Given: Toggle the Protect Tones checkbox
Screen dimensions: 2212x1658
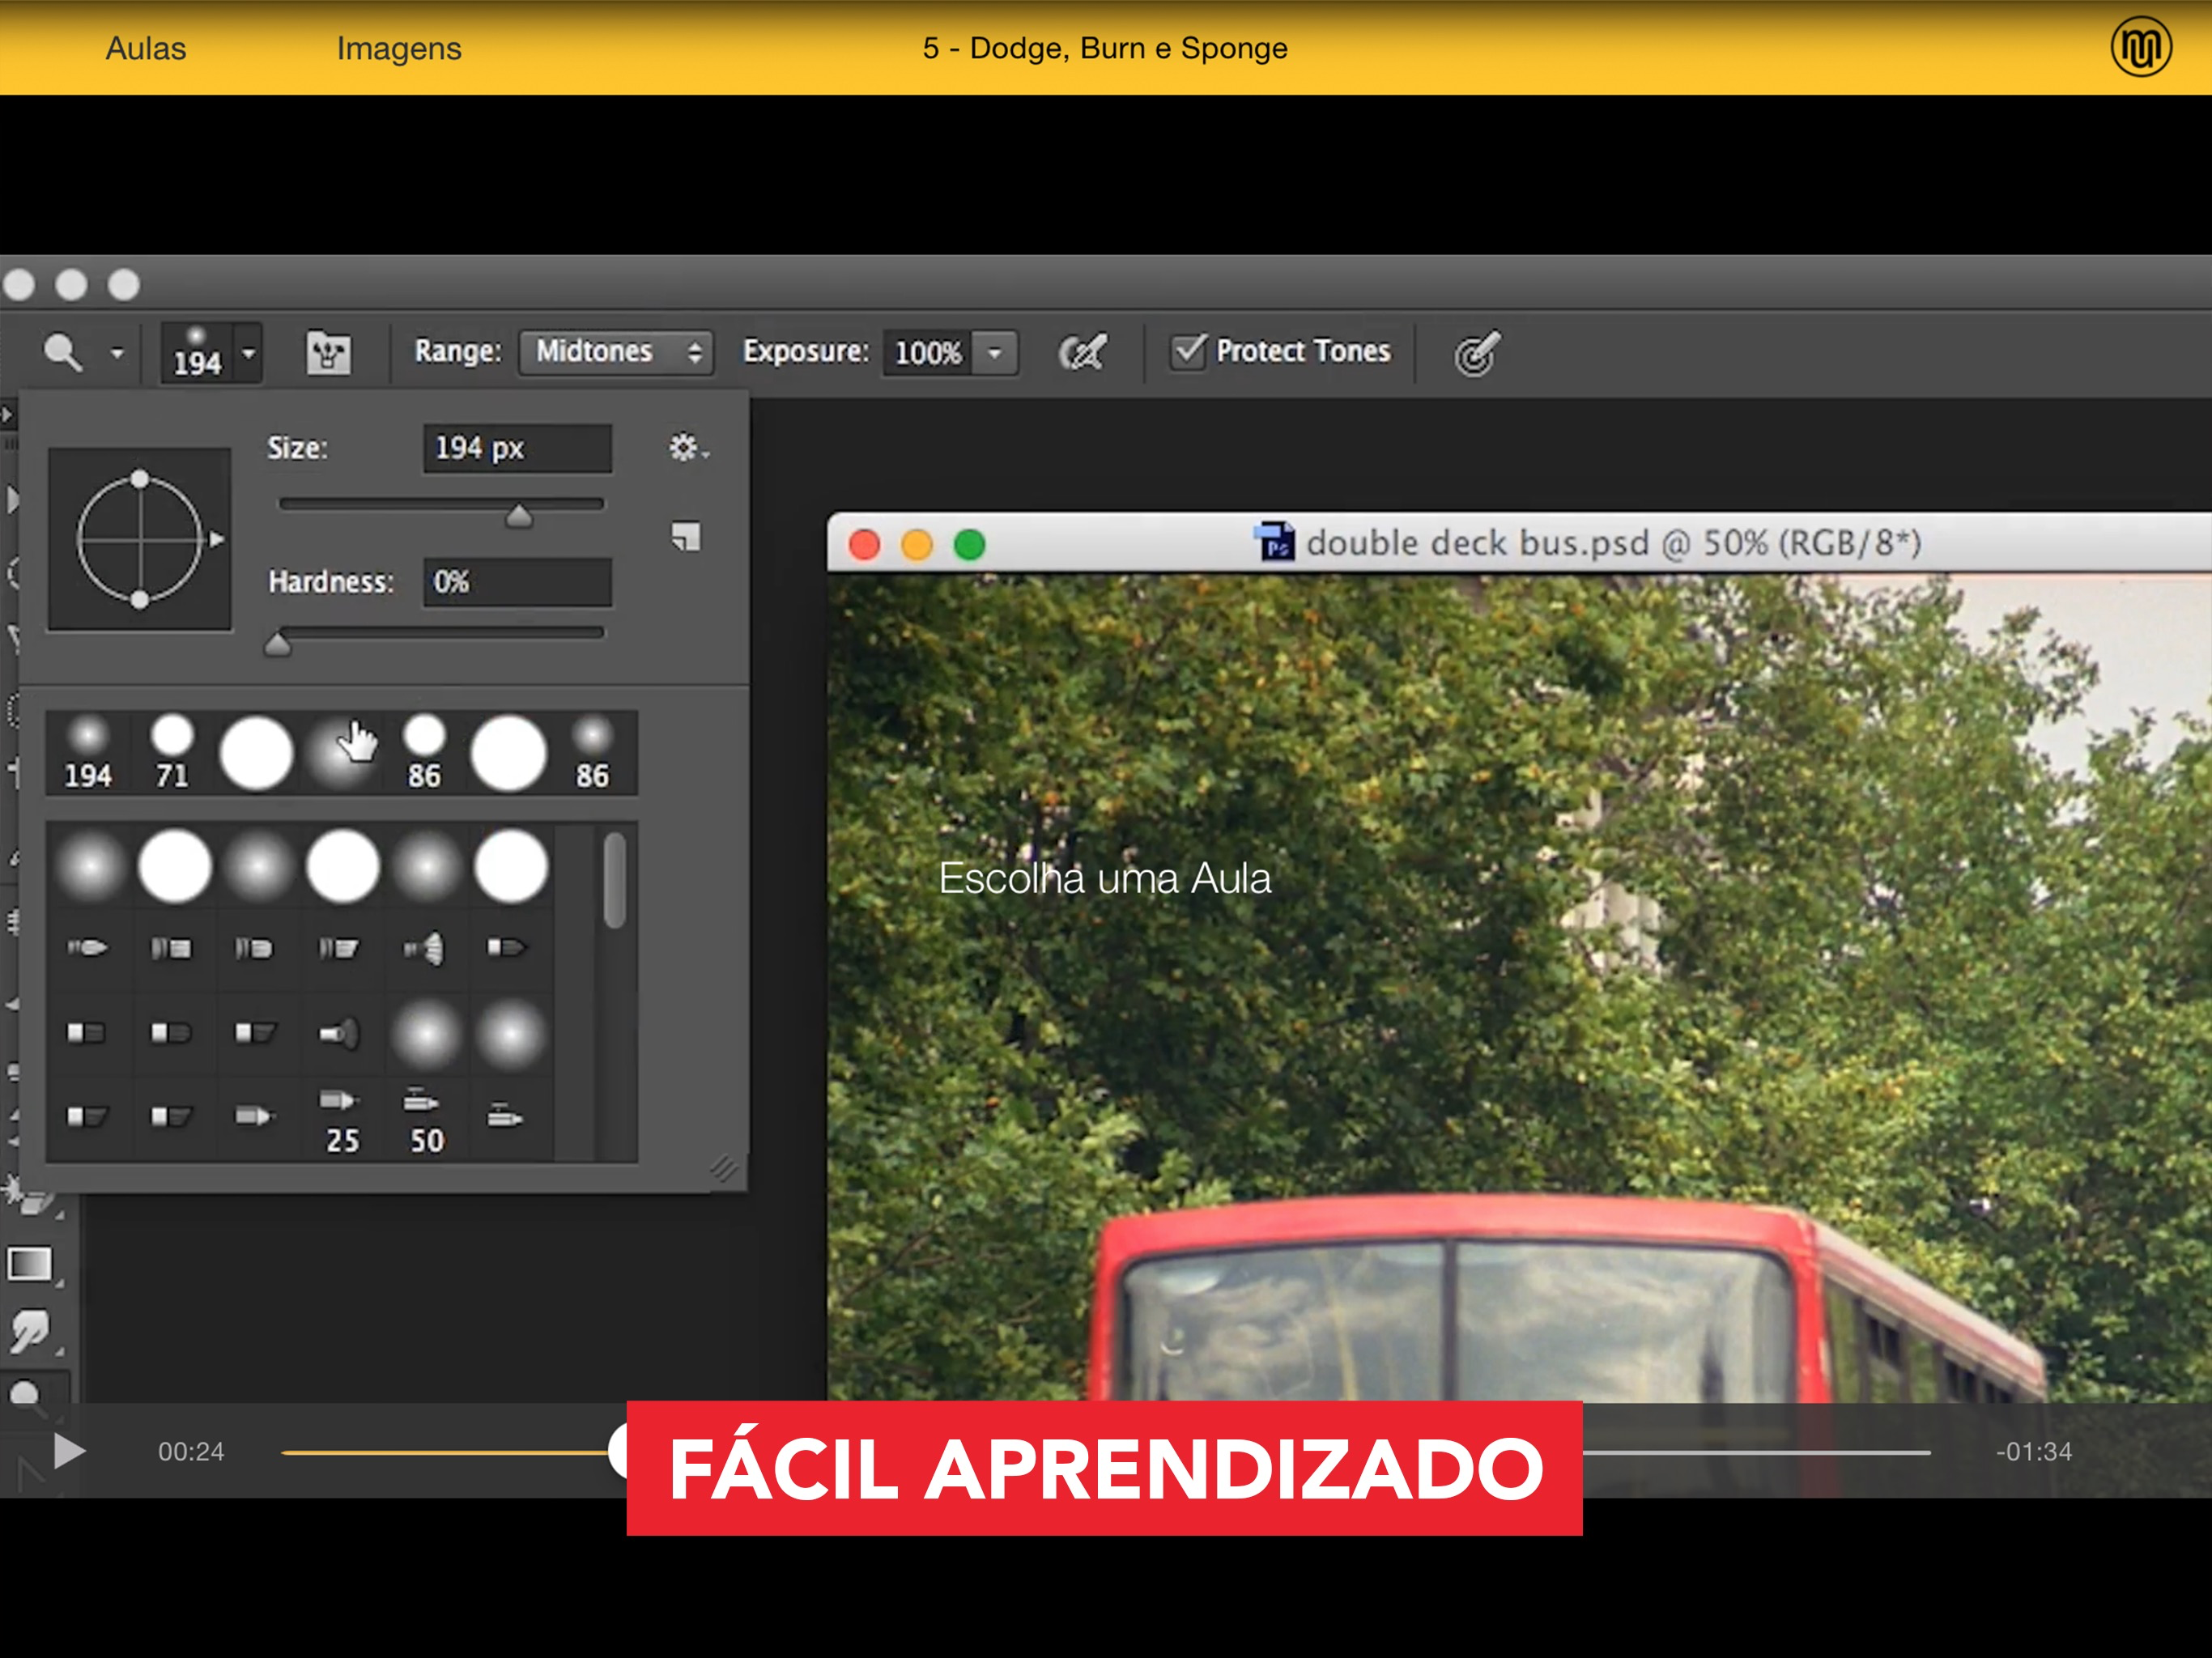Looking at the screenshot, I should click(x=1189, y=351).
